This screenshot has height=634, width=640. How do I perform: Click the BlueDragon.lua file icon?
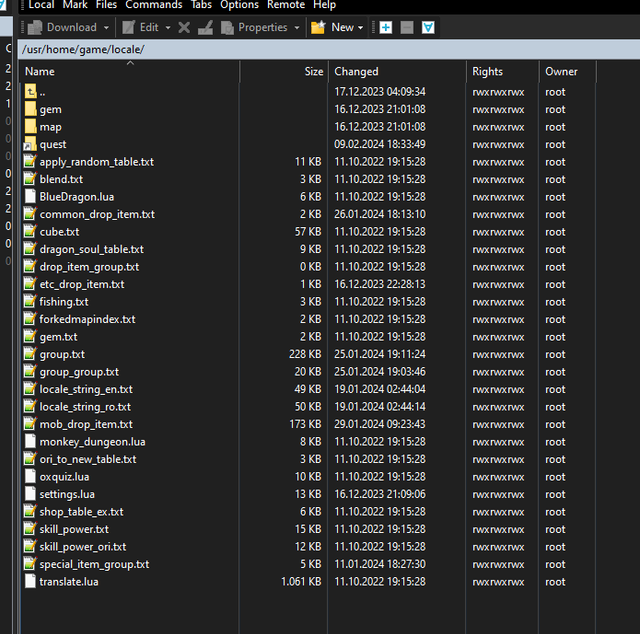click(30, 197)
